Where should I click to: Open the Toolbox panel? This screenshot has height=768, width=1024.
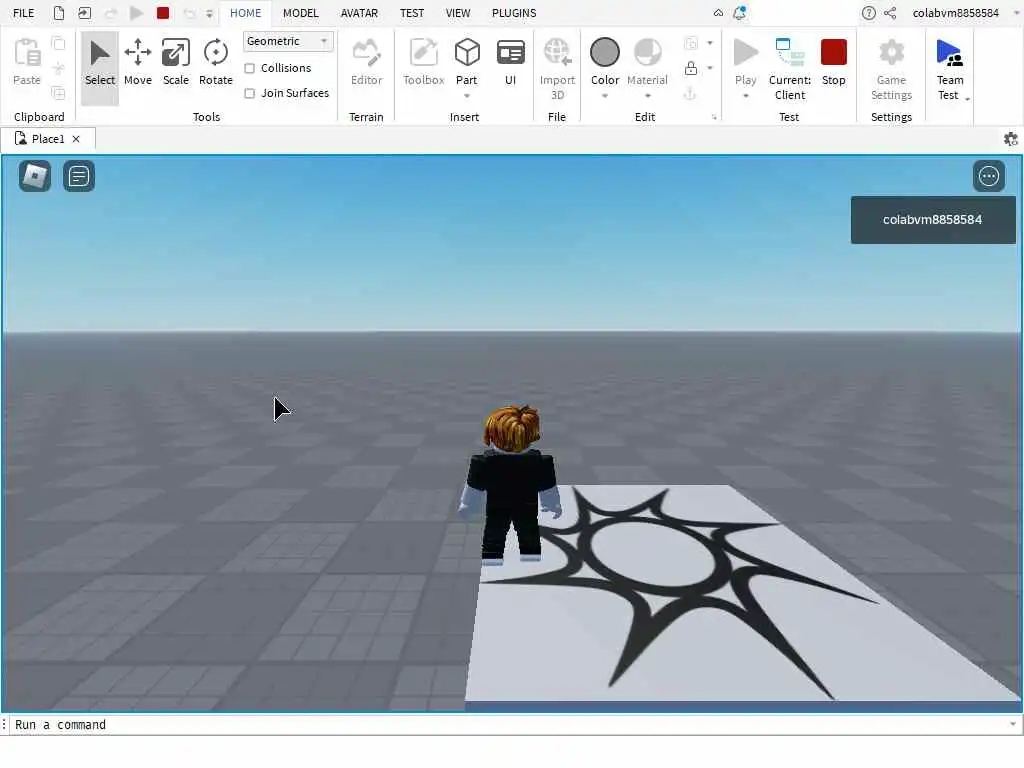click(x=423, y=63)
